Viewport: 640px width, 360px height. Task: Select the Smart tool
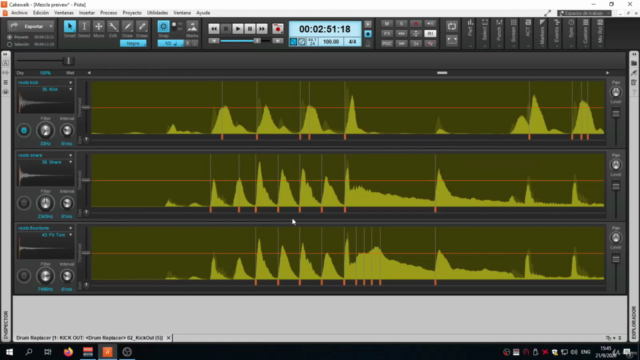[70, 27]
